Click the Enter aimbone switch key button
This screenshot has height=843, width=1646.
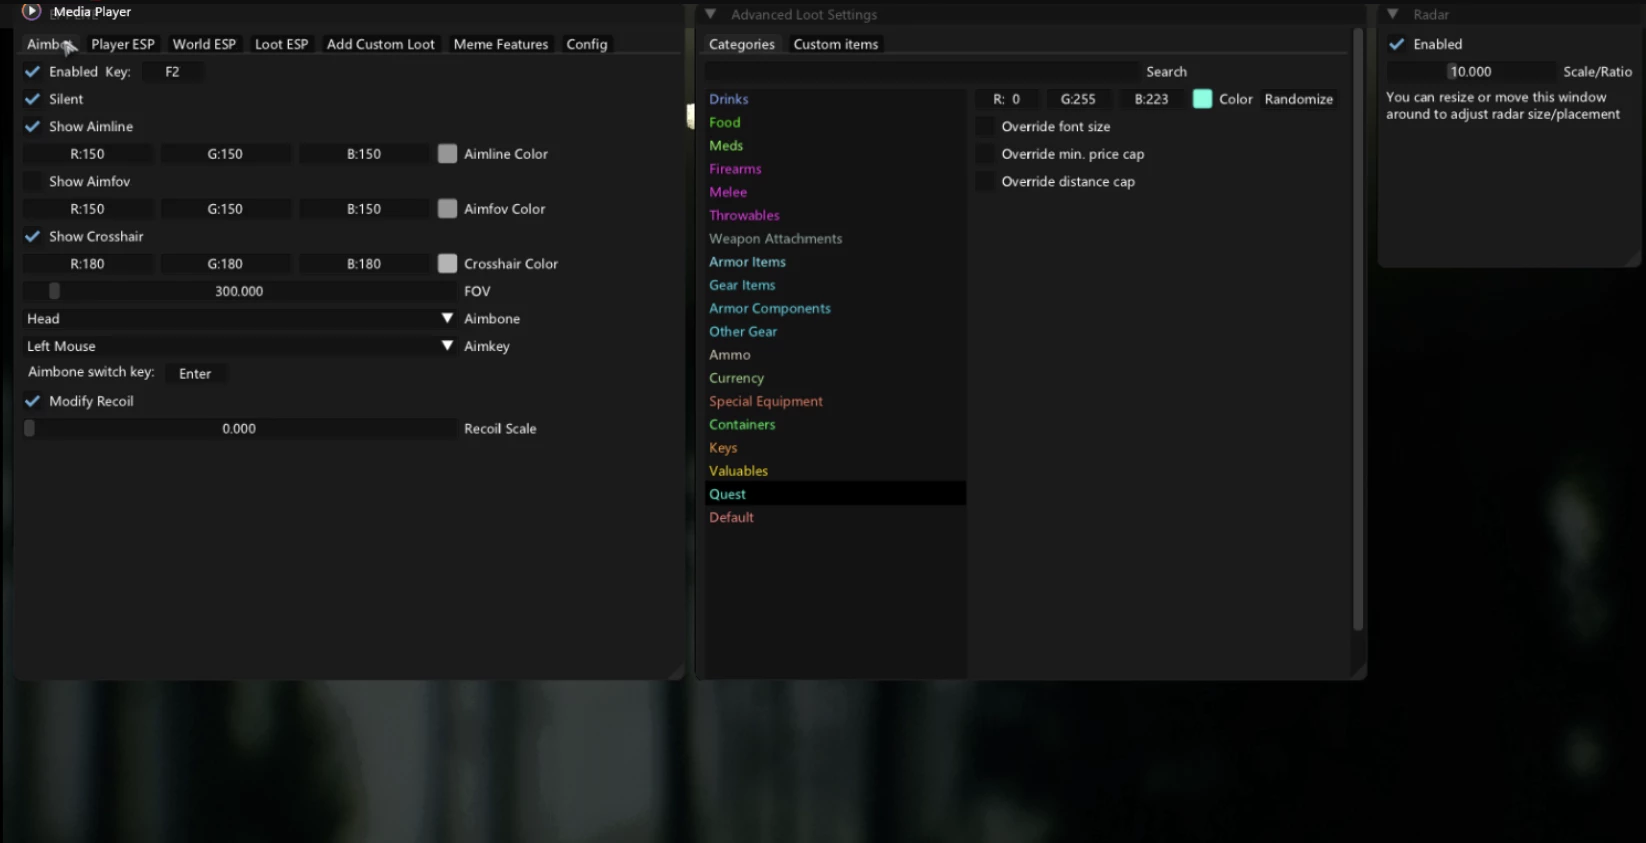click(195, 373)
